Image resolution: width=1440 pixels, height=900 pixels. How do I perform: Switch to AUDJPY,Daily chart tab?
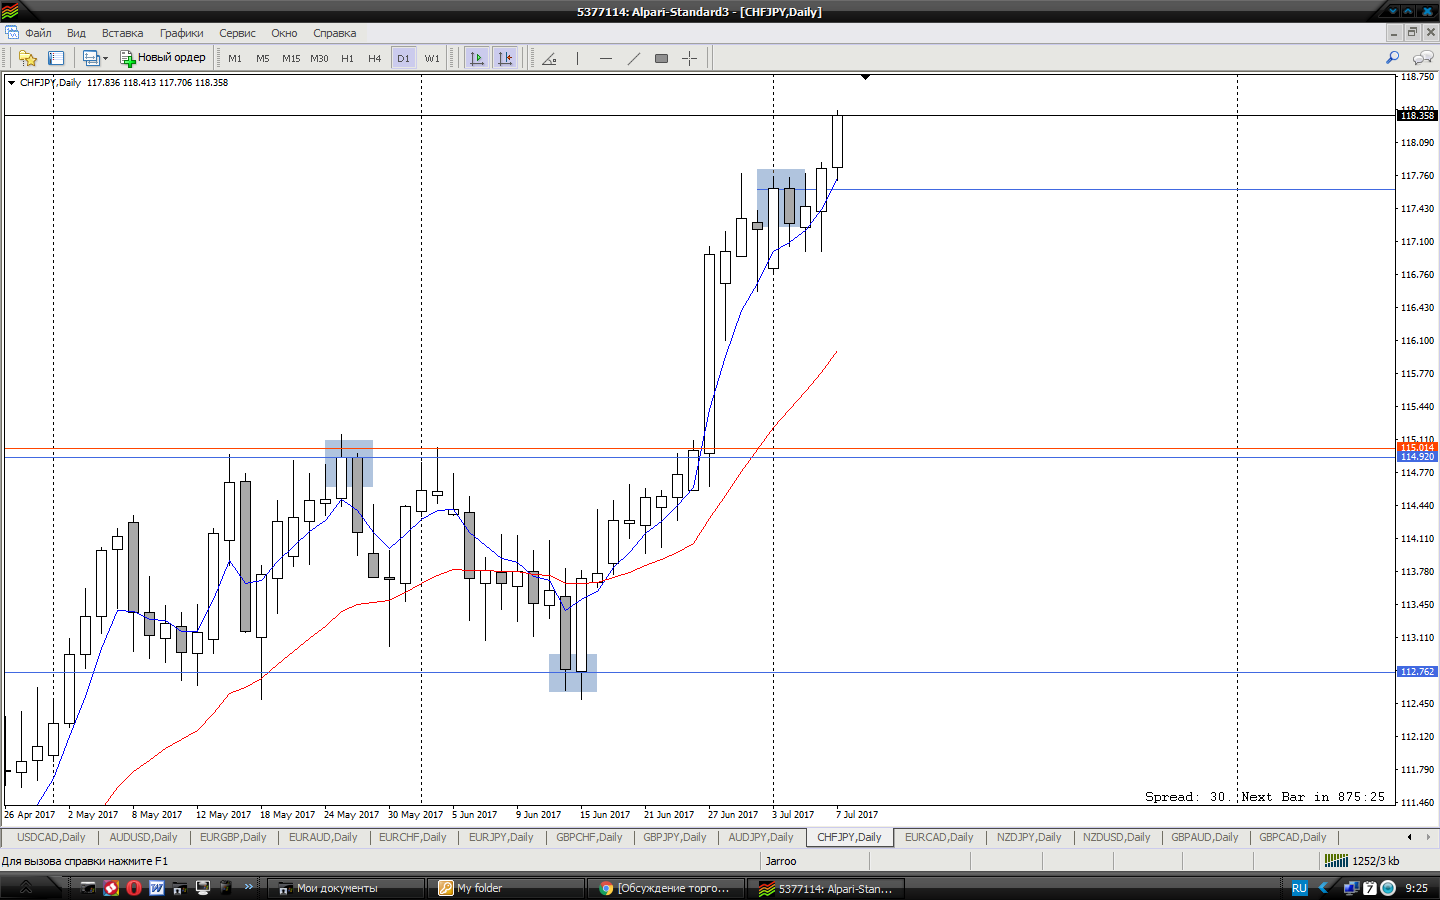pyautogui.click(x=760, y=837)
